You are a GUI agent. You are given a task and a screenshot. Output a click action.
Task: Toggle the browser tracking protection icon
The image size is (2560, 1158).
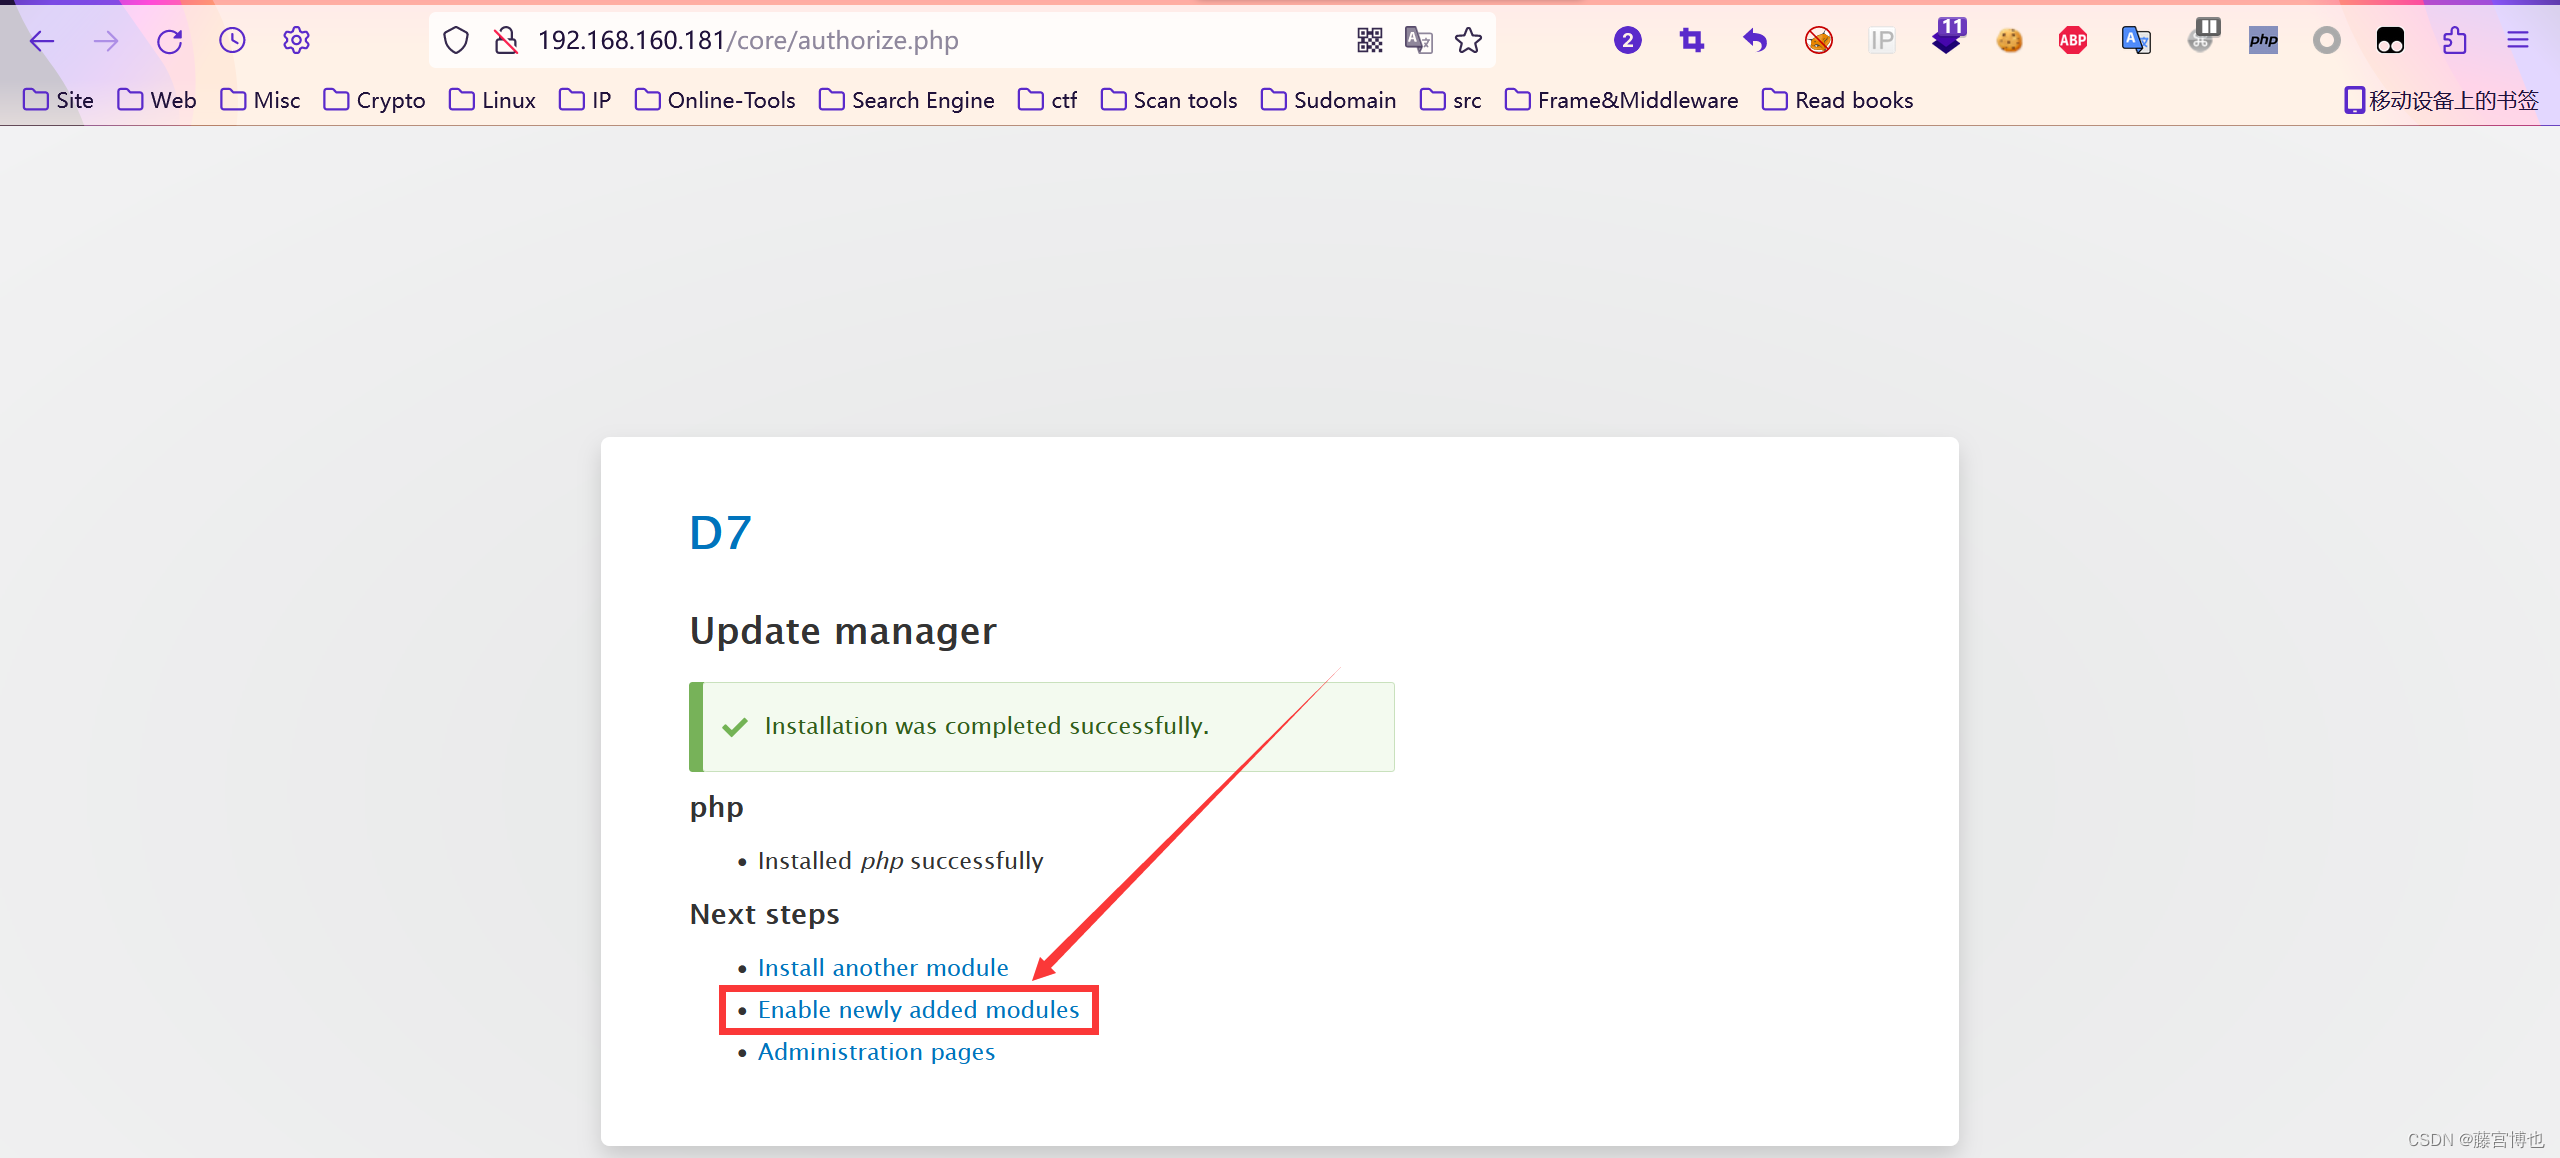click(x=457, y=41)
